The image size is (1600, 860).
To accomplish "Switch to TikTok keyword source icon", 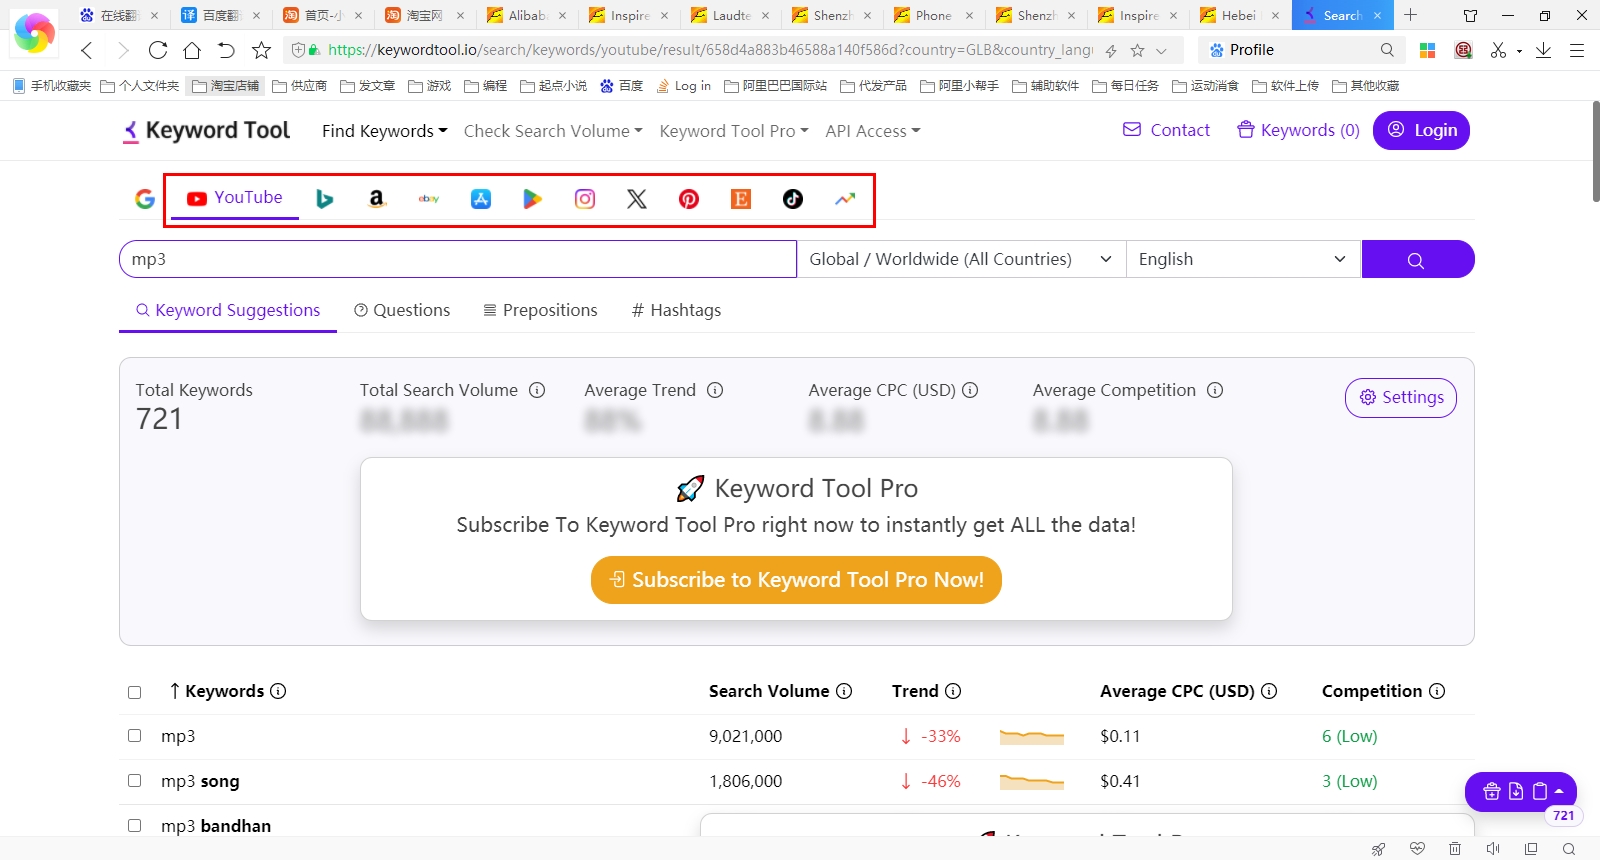I will coord(793,199).
